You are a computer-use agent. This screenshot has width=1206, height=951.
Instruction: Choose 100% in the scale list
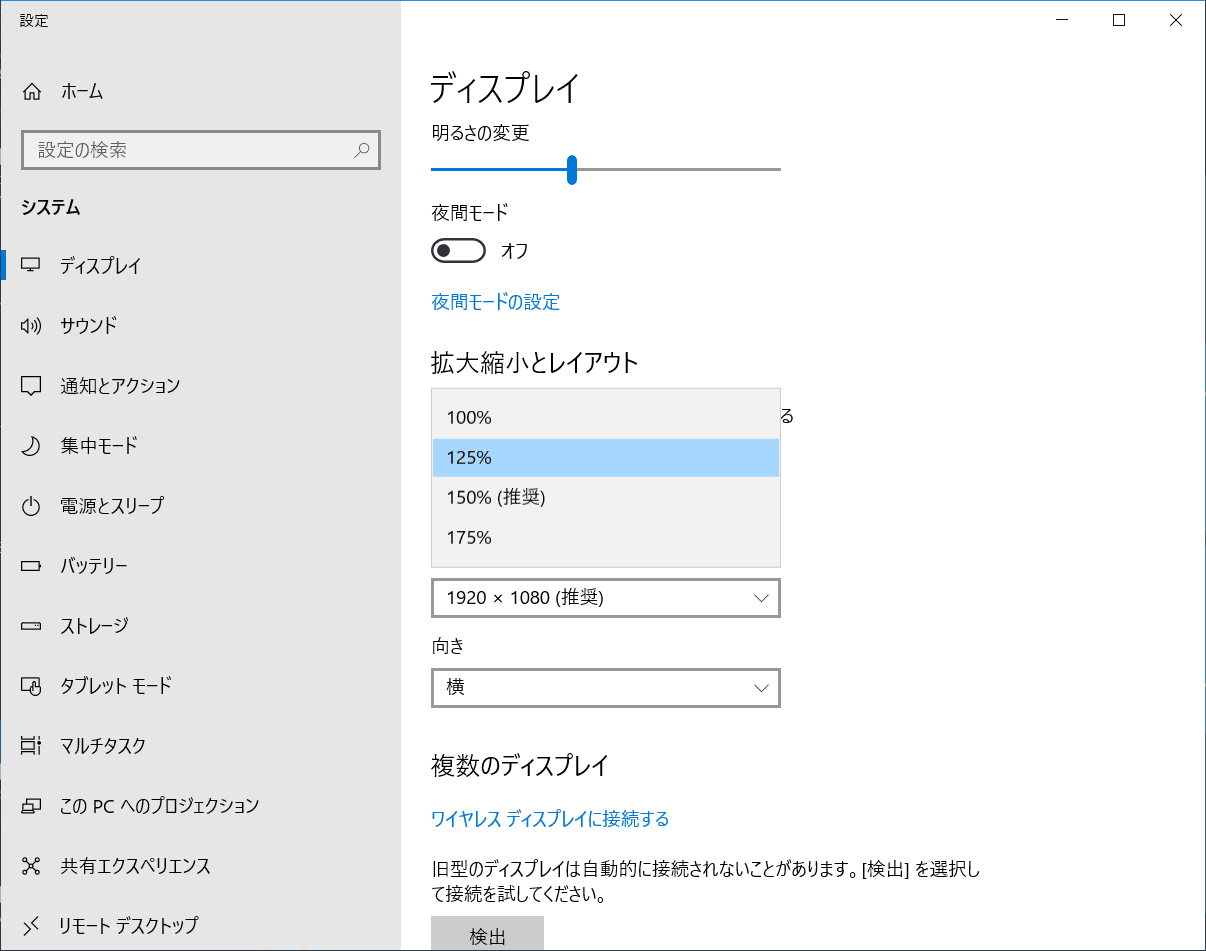pos(470,418)
